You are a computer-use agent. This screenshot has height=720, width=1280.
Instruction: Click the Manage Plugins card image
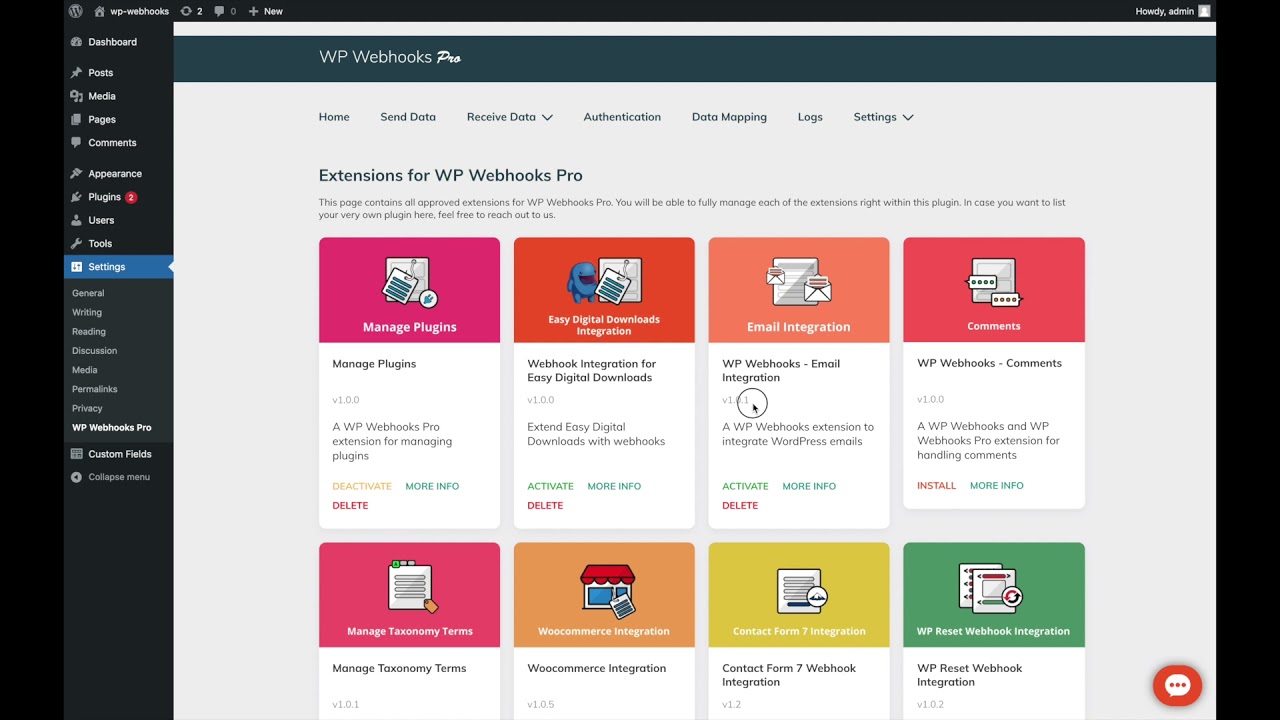pos(409,290)
